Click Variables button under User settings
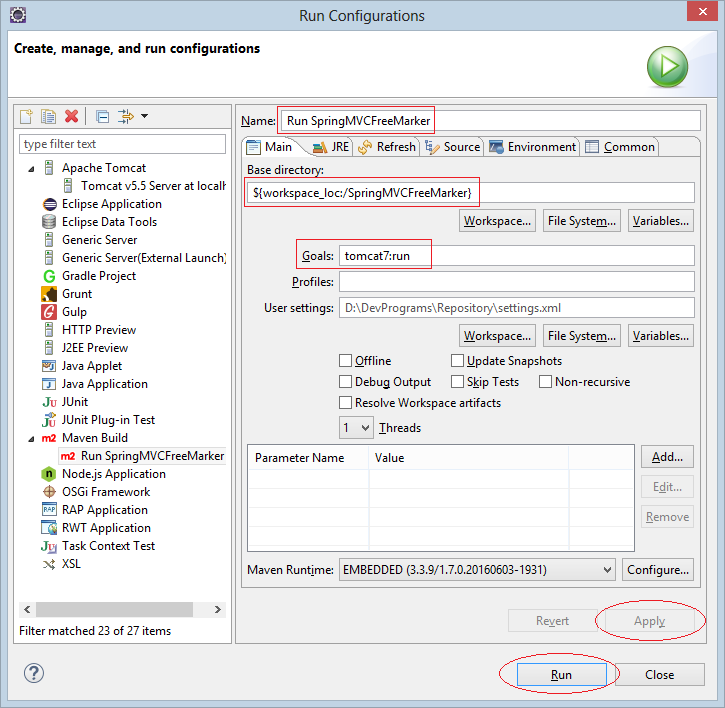The width and height of the screenshot is (725, 708). 661,336
